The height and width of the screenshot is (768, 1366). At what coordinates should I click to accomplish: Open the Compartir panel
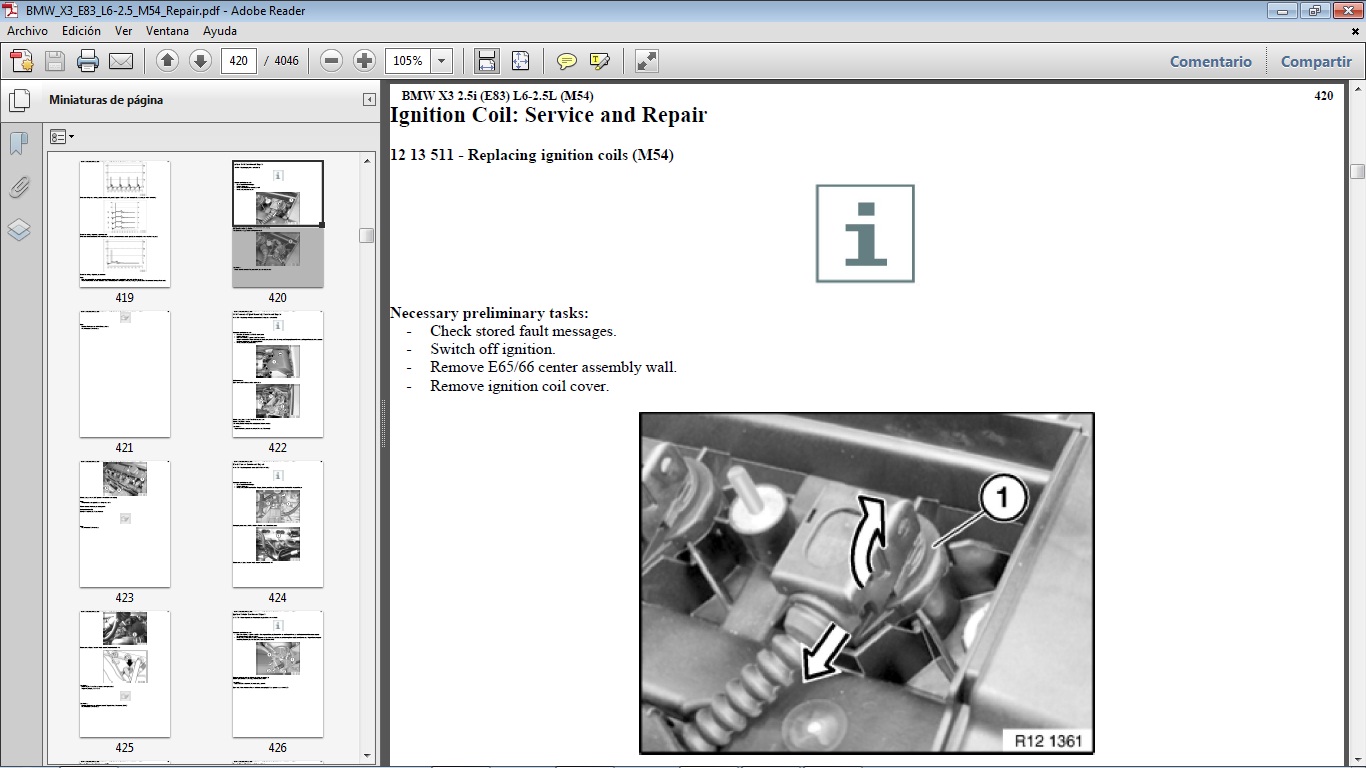coord(1316,61)
